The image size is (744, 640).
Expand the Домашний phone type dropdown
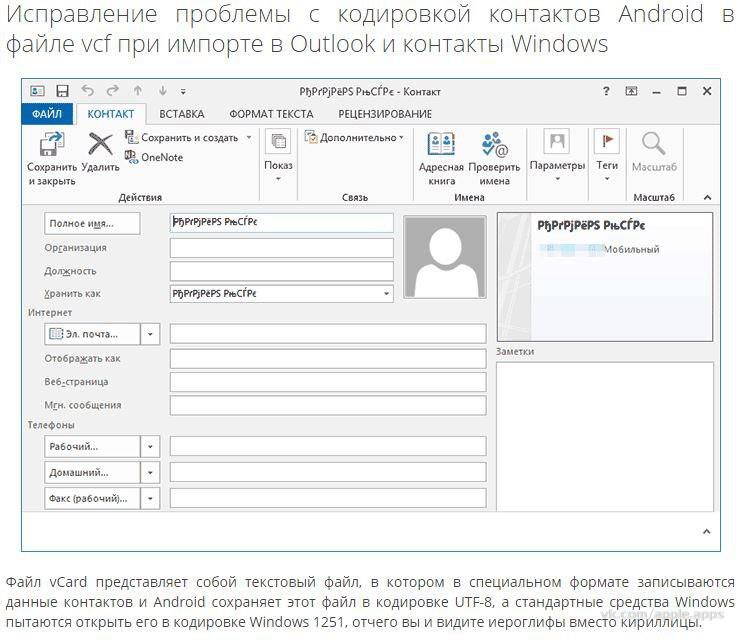point(150,473)
